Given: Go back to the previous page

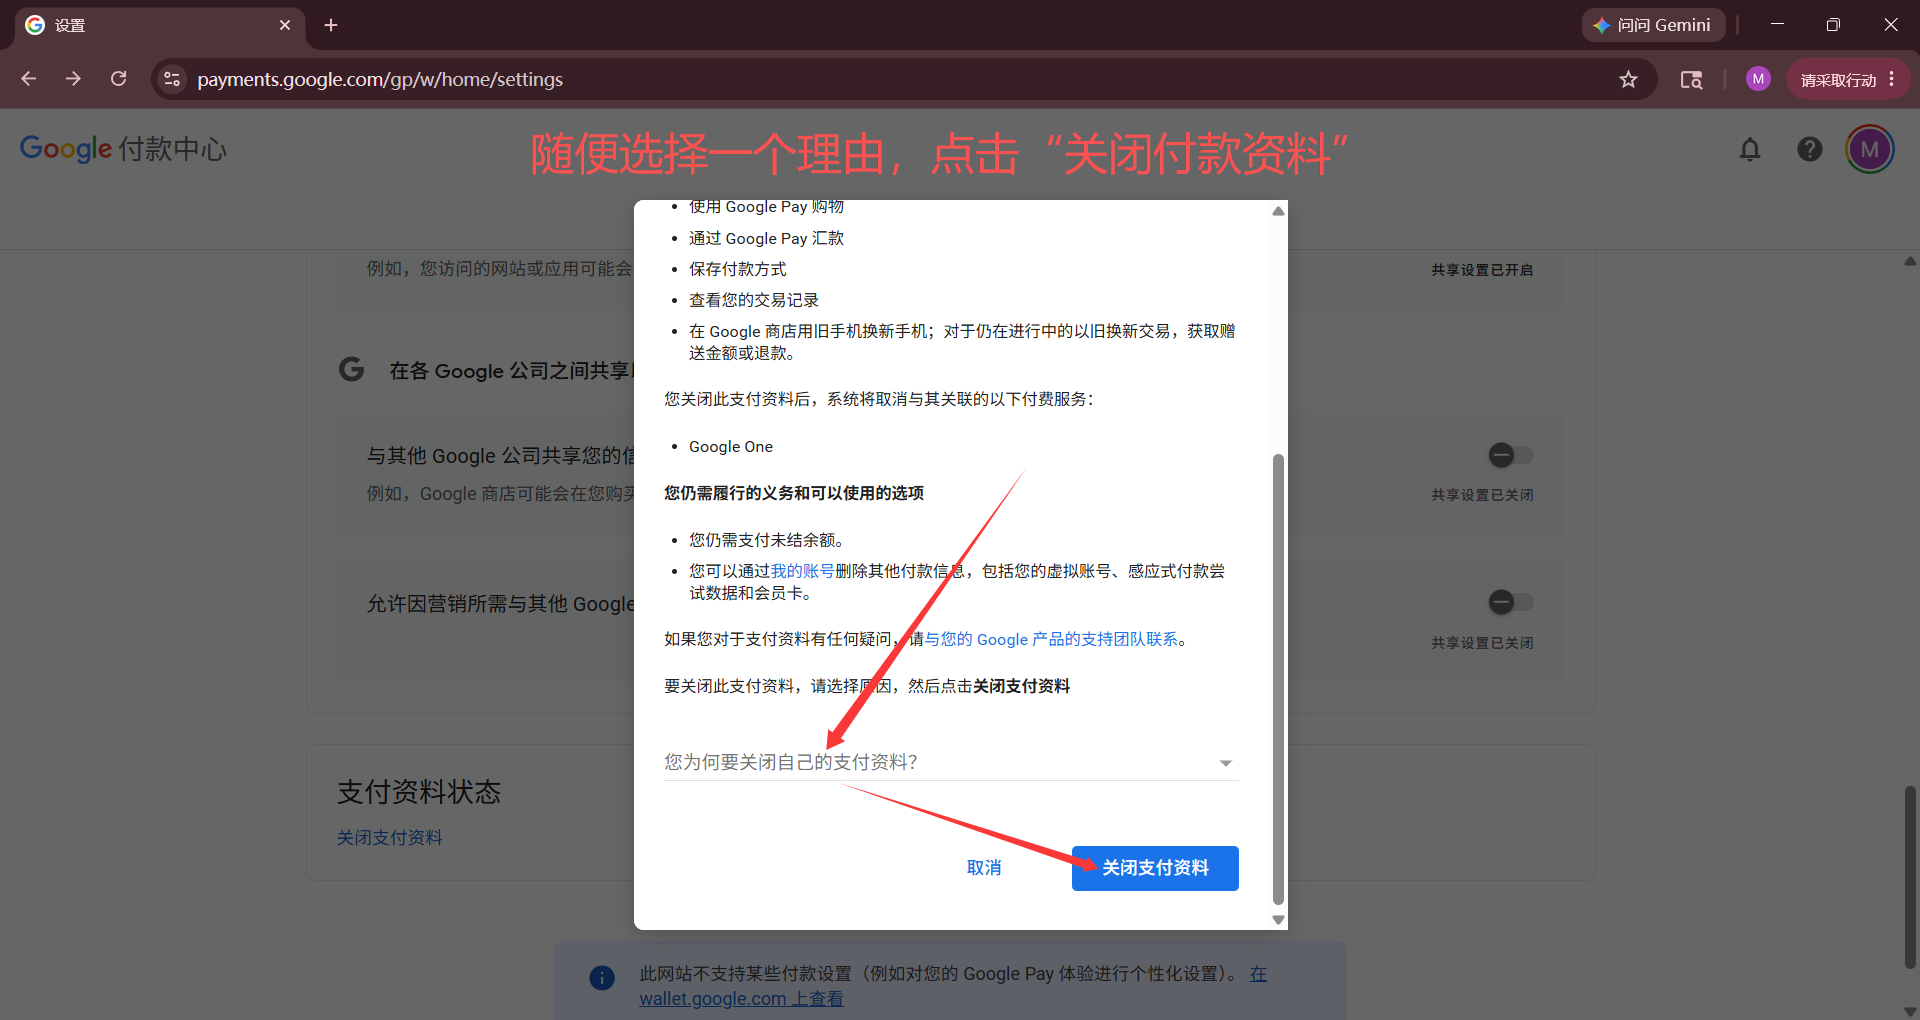Looking at the screenshot, I should [28, 79].
